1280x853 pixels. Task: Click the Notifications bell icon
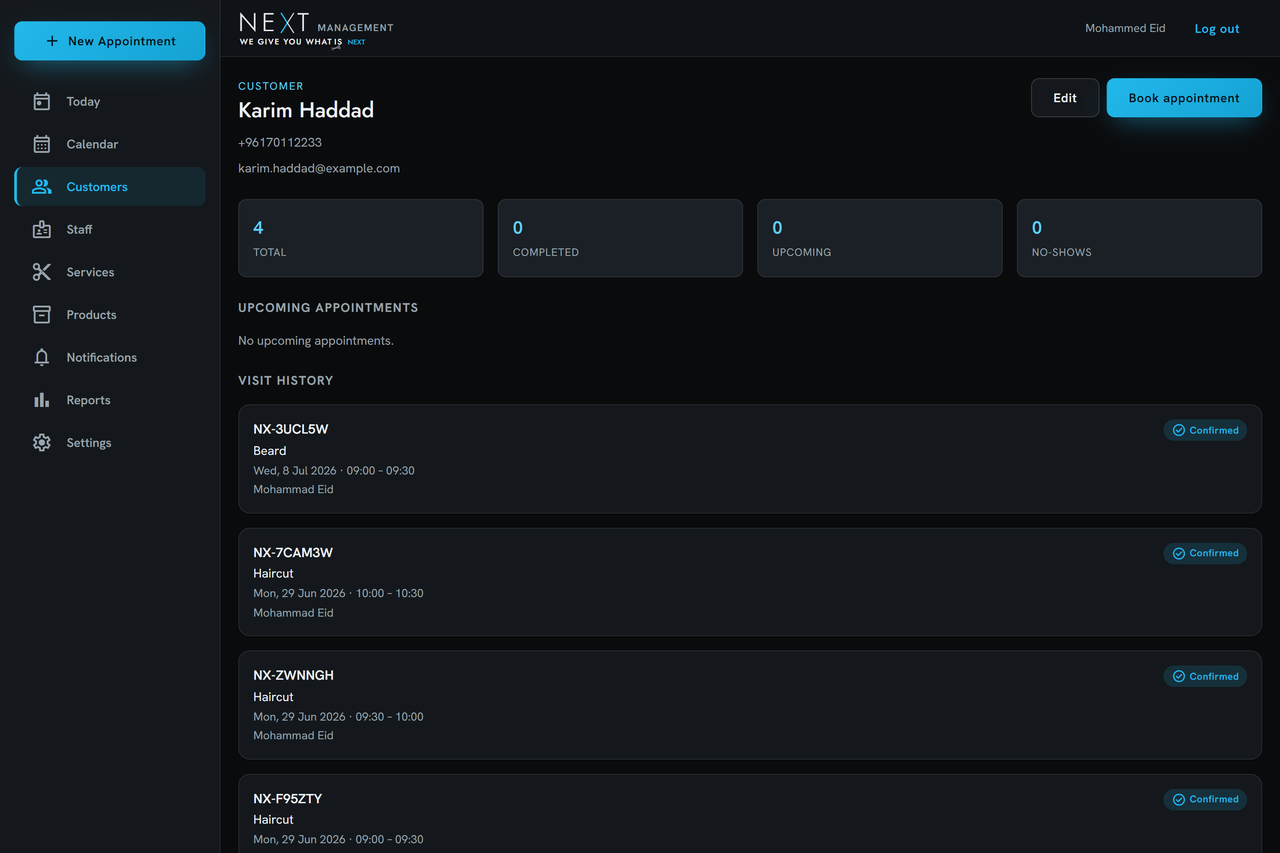(41, 357)
